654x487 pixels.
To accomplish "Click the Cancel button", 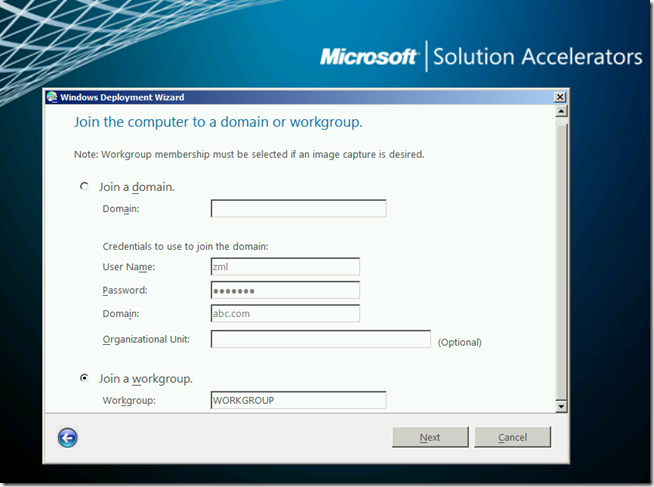I will coord(513,437).
